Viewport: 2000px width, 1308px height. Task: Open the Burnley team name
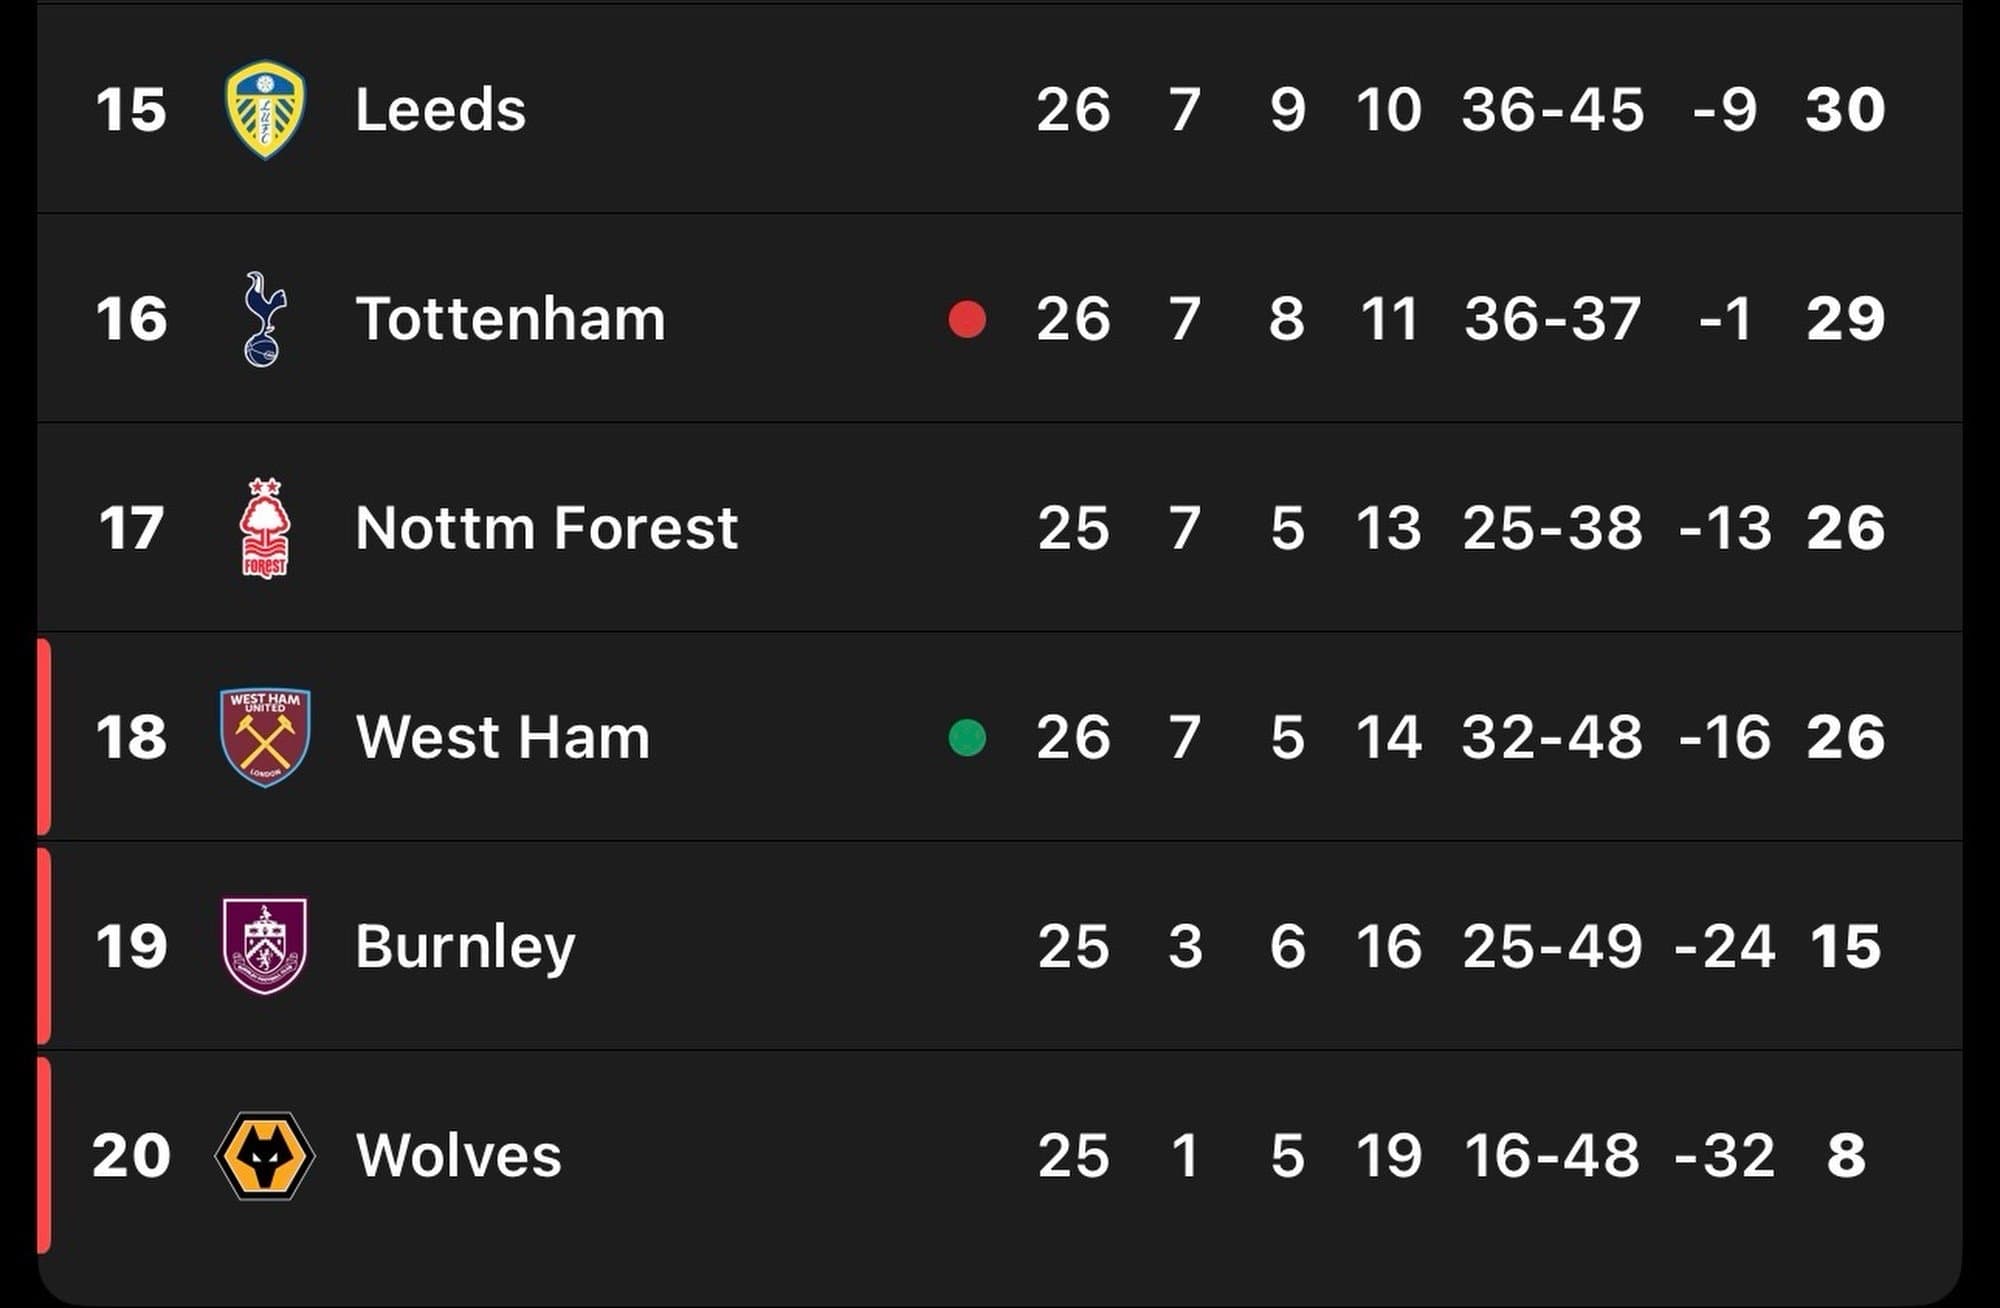(465, 946)
